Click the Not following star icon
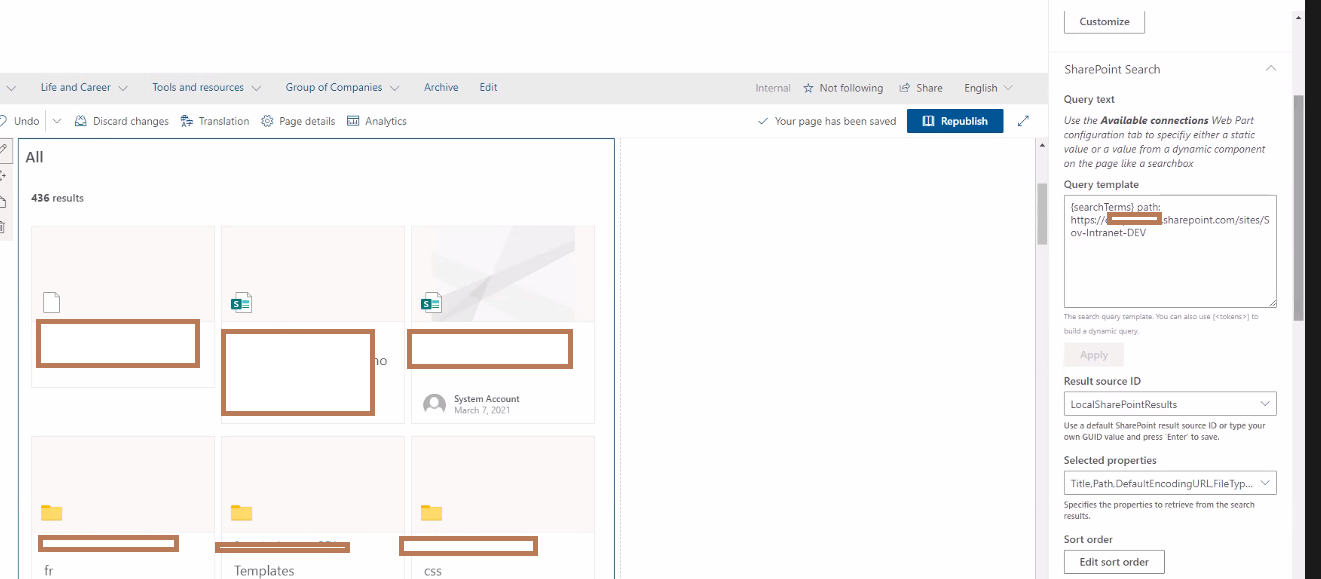The height and width of the screenshot is (579, 1321). (x=808, y=88)
